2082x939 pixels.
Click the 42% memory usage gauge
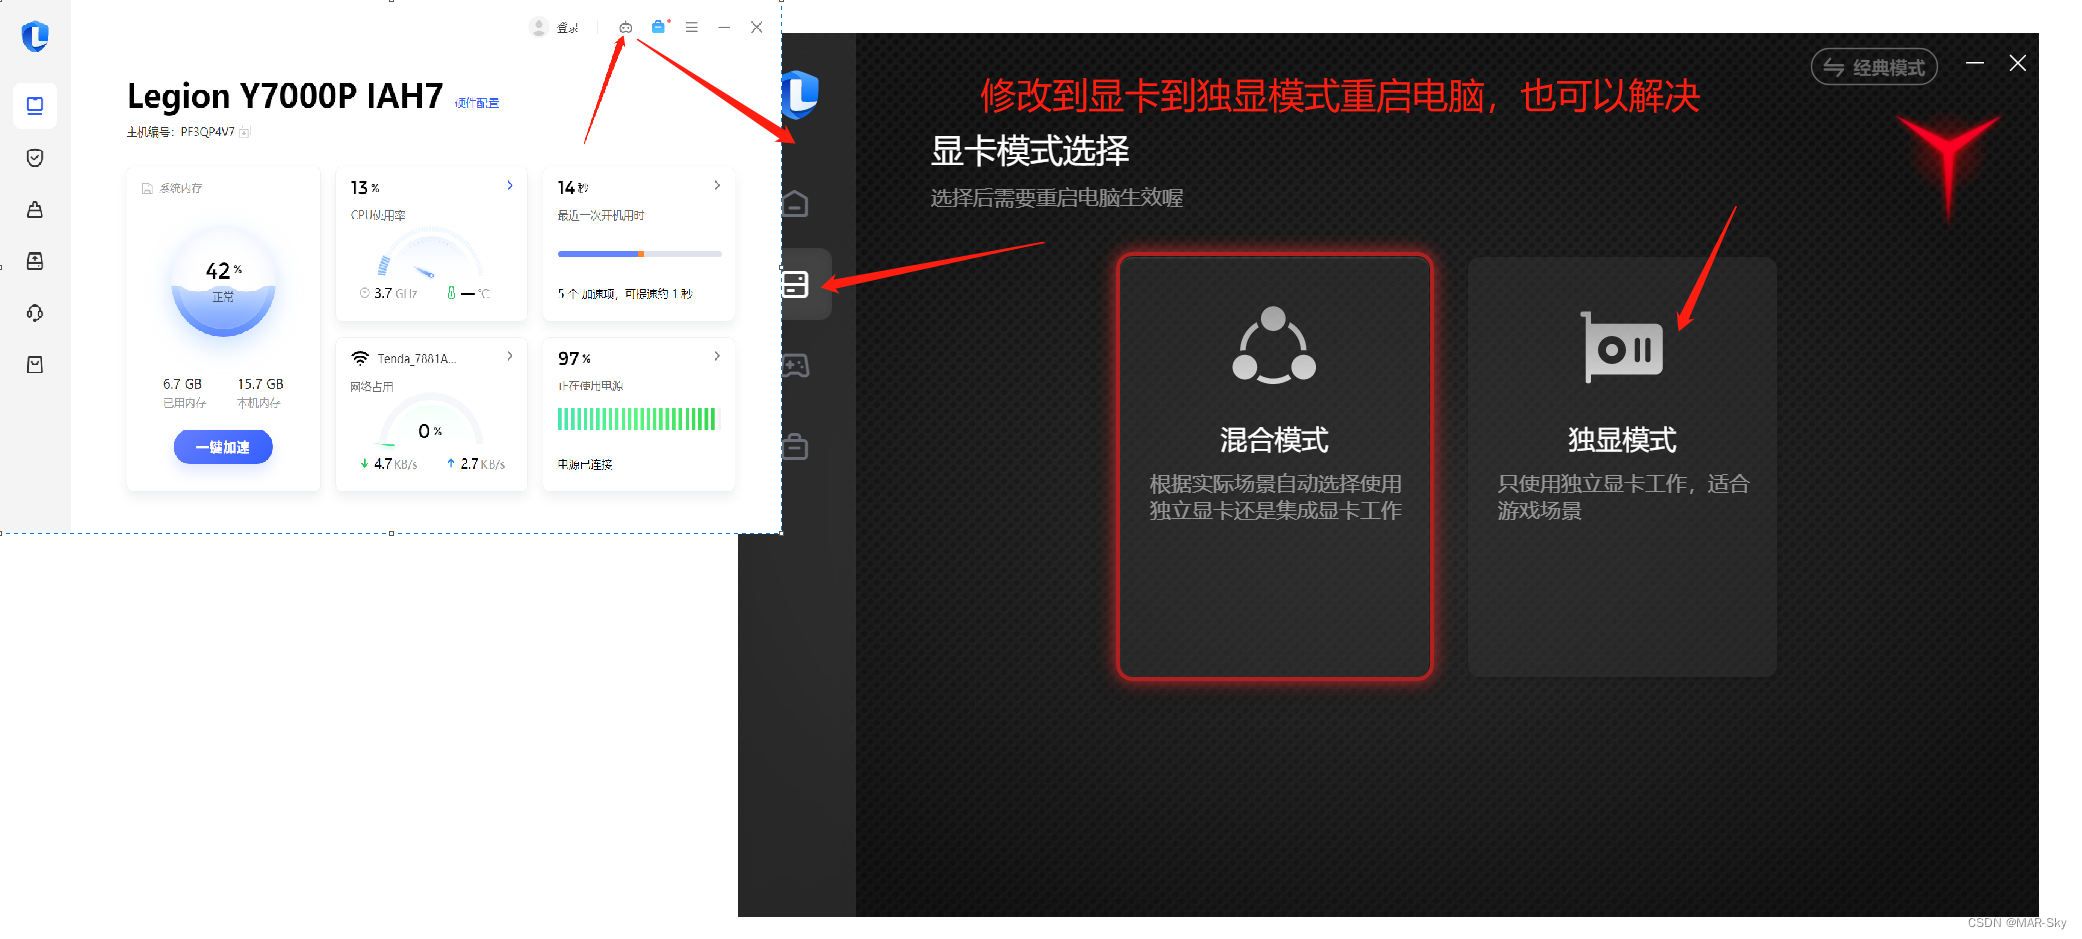[x=223, y=285]
